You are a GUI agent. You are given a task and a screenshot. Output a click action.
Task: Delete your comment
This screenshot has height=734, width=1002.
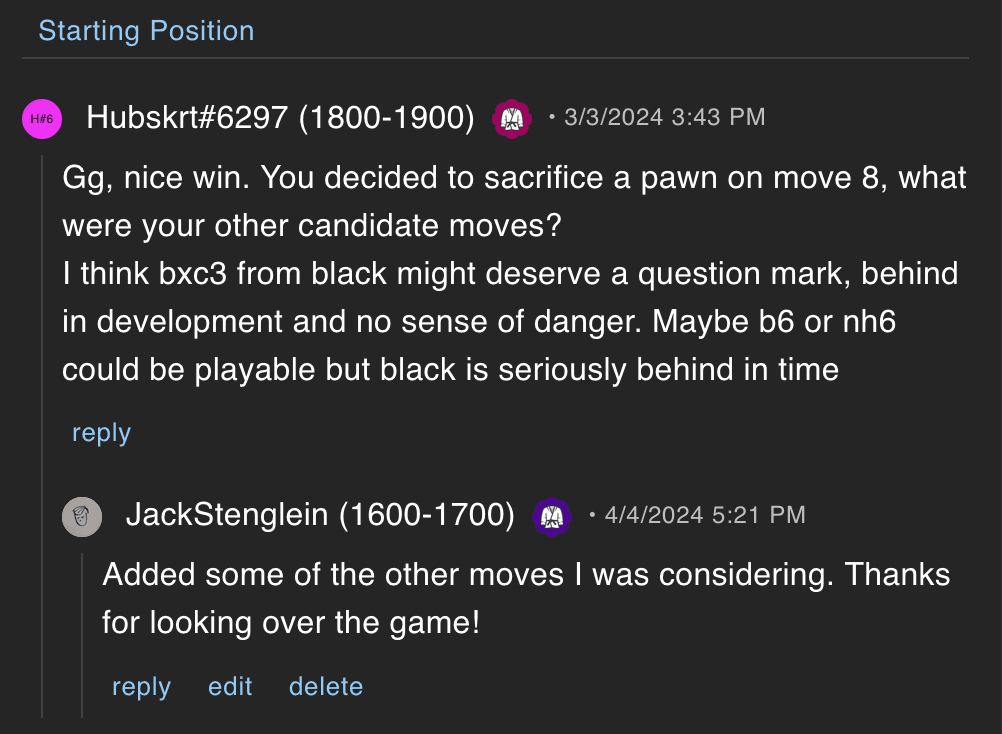pyautogui.click(x=325, y=686)
